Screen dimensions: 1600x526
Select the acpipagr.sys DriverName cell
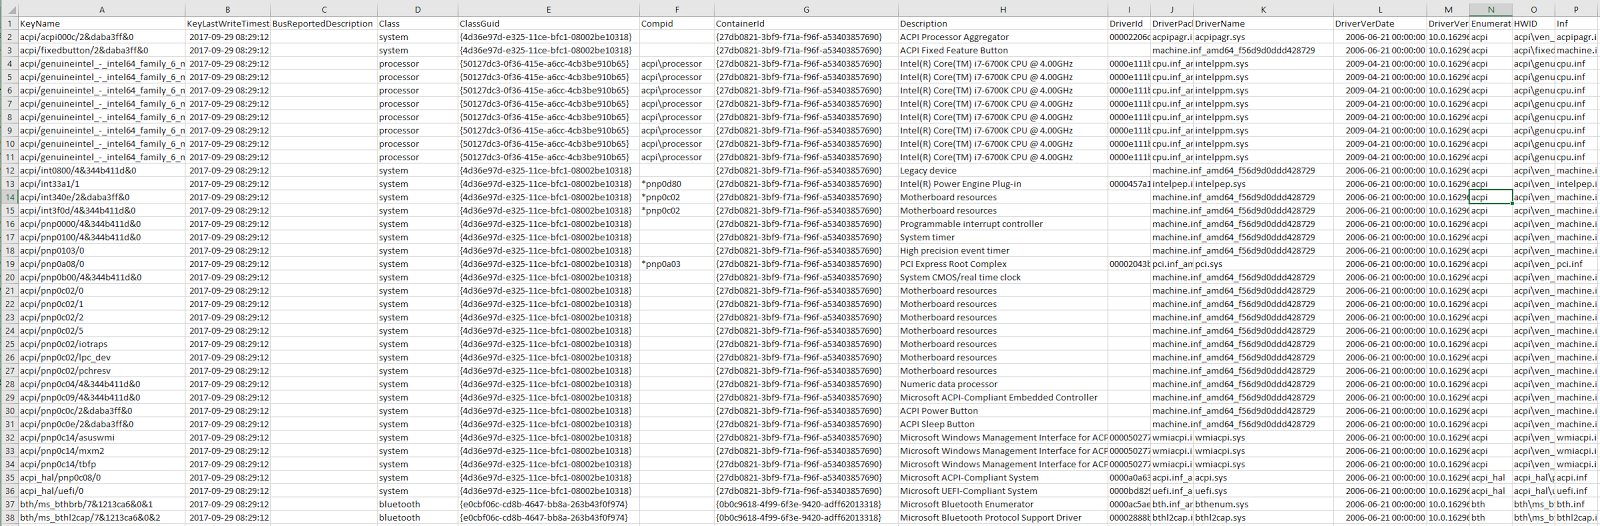click(1263, 37)
